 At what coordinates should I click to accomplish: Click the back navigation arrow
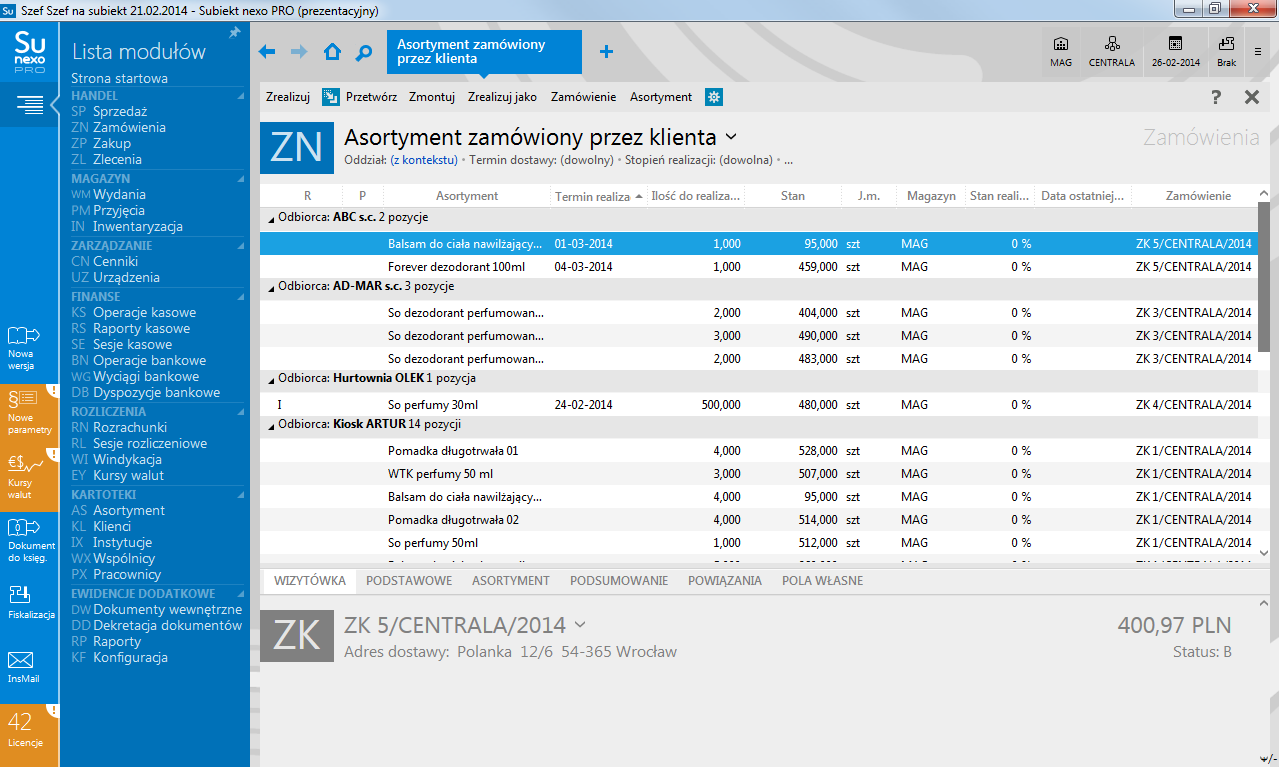click(x=267, y=52)
